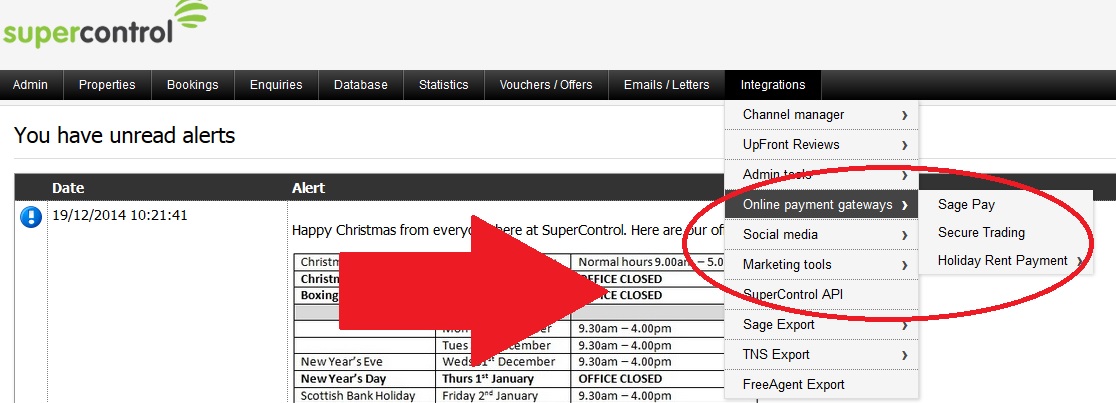Viewport: 1116px width, 403px height.
Task: Expand the TNS Export submenu
Action: click(820, 355)
